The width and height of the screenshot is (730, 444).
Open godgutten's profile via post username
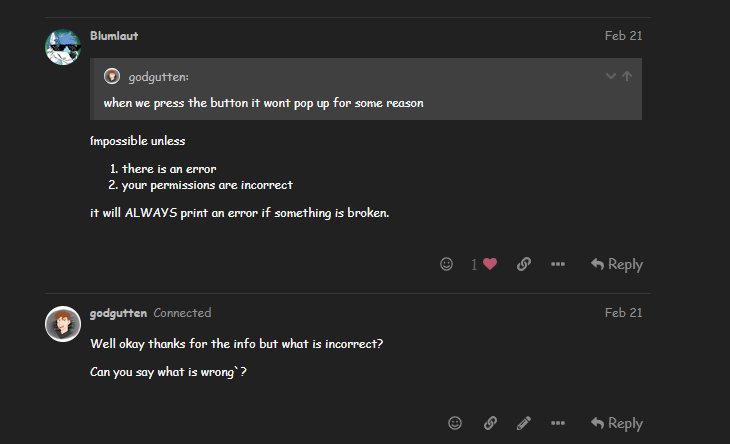point(118,313)
